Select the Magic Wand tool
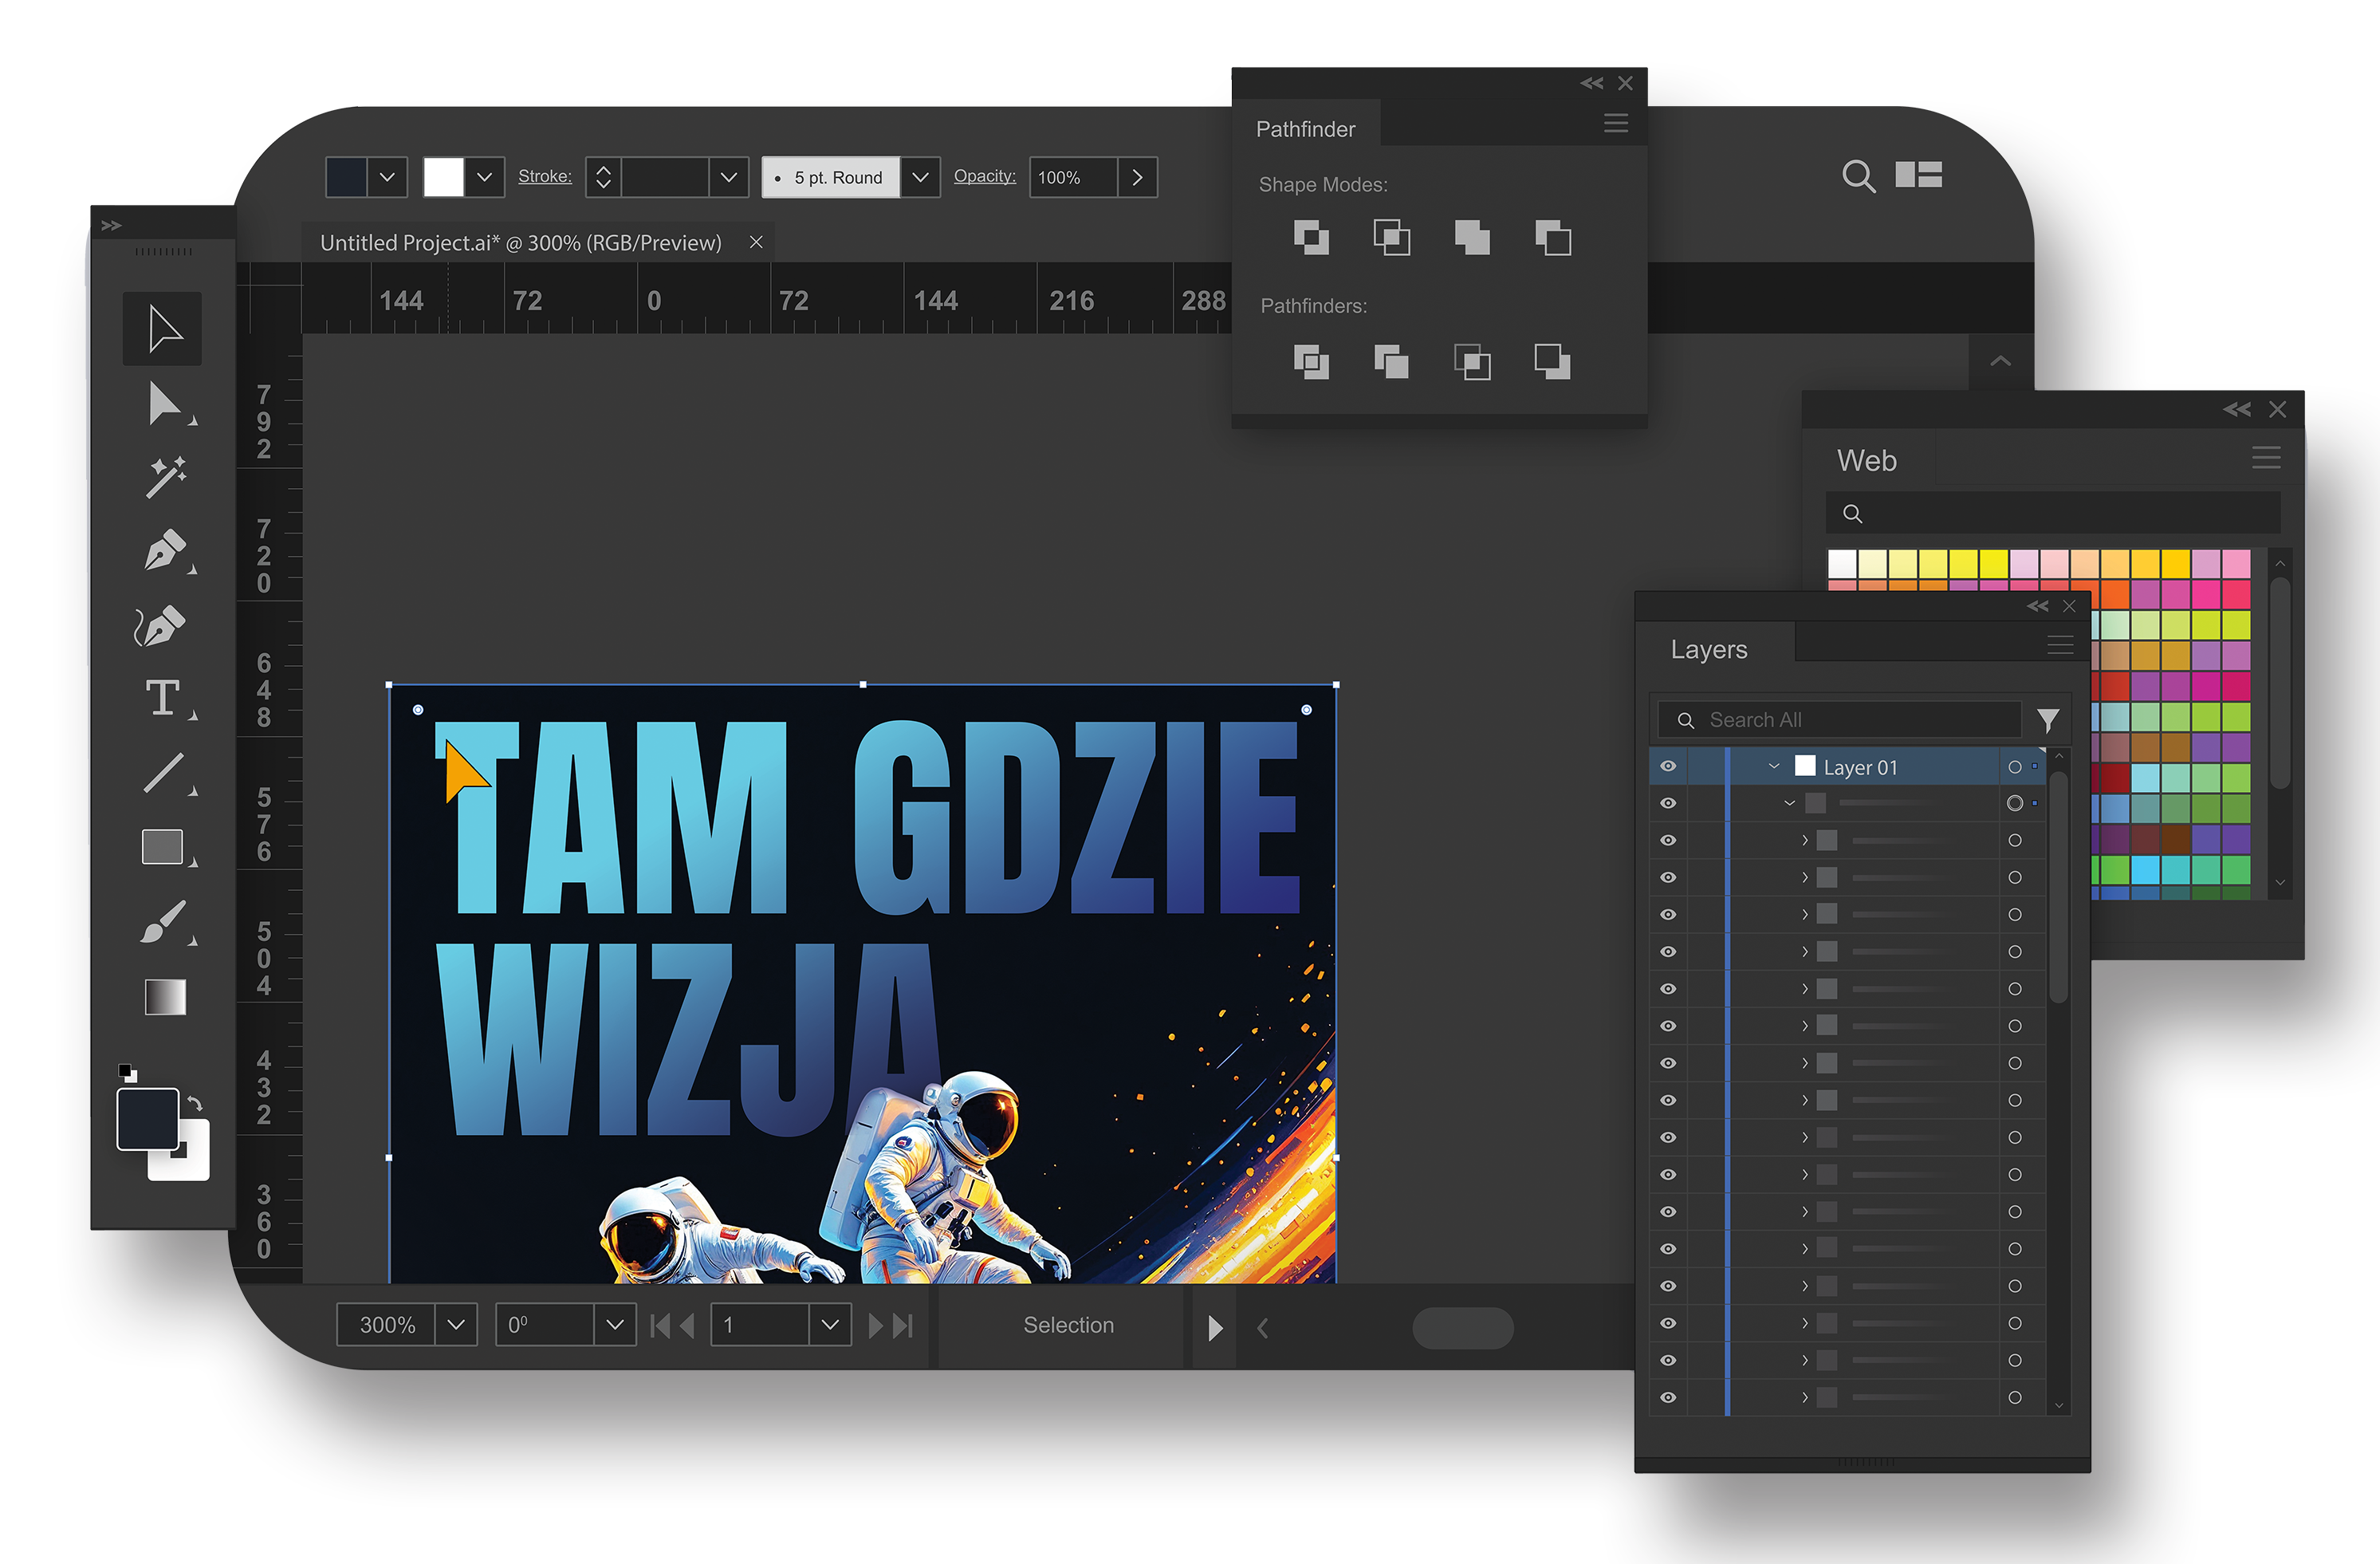The height and width of the screenshot is (1564, 2380). click(x=165, y=477)
